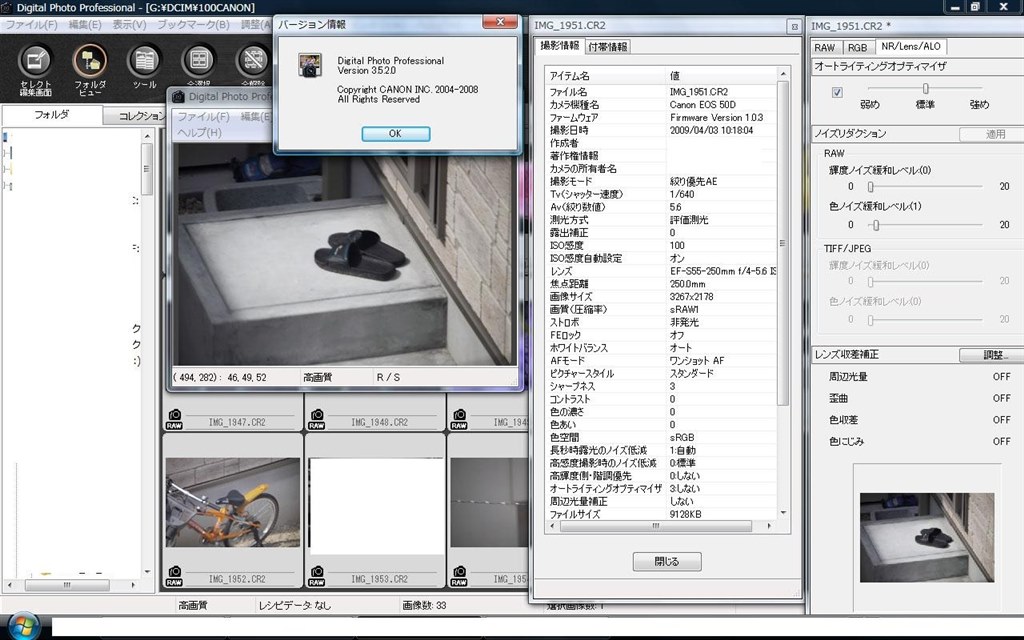
Task: Toggle the オートライティングオプティマイザ checkbox
Action: (x=837, y=93)
